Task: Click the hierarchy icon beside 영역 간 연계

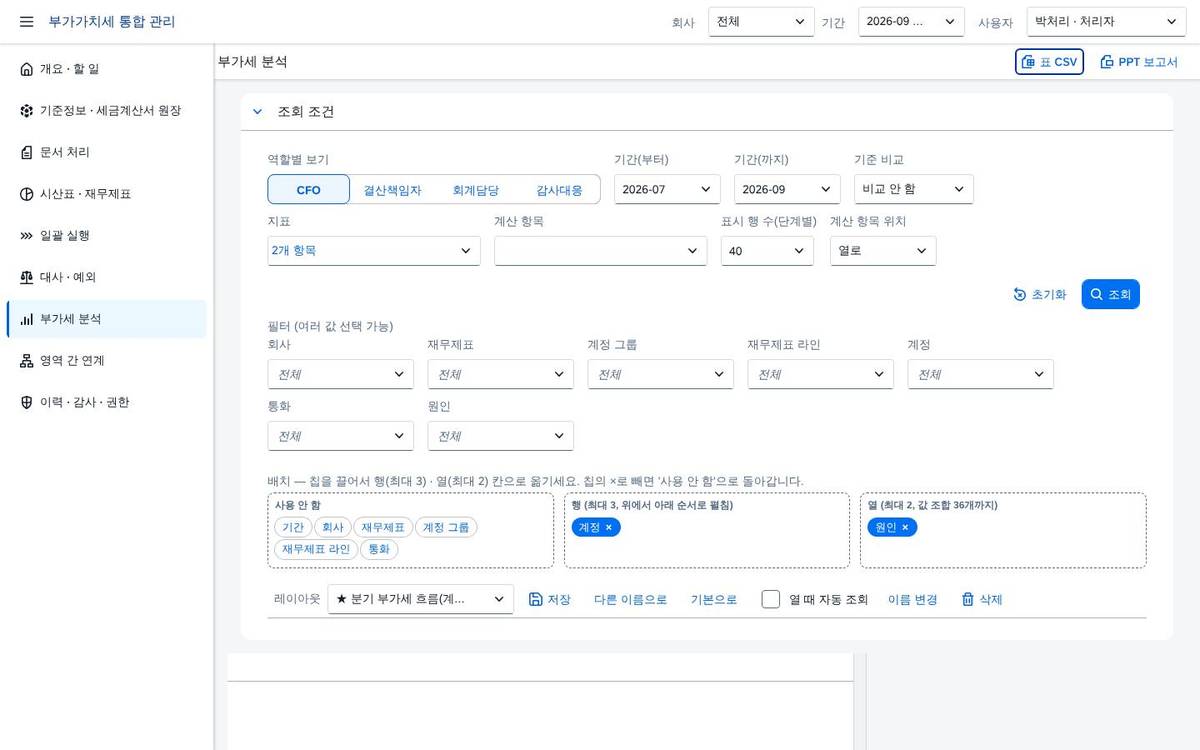Action: (26, 361)
